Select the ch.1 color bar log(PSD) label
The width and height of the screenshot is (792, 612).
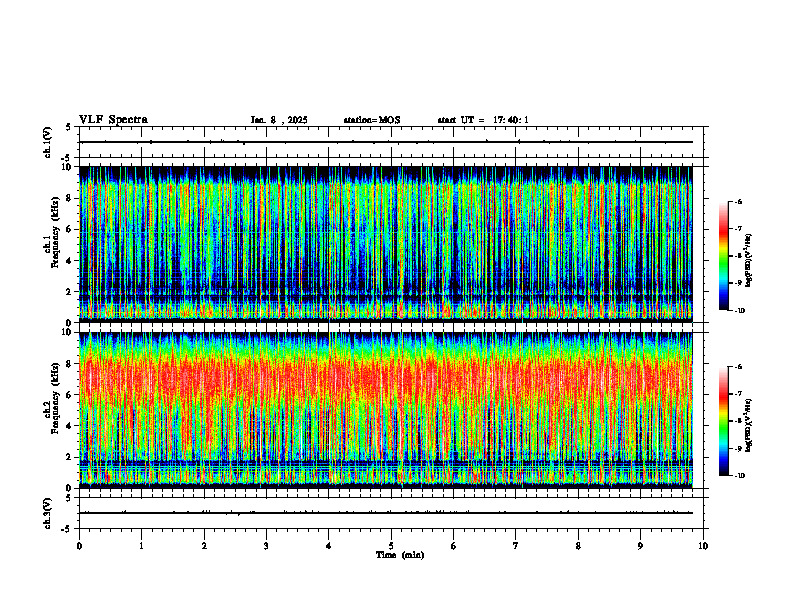coord(749,261)
